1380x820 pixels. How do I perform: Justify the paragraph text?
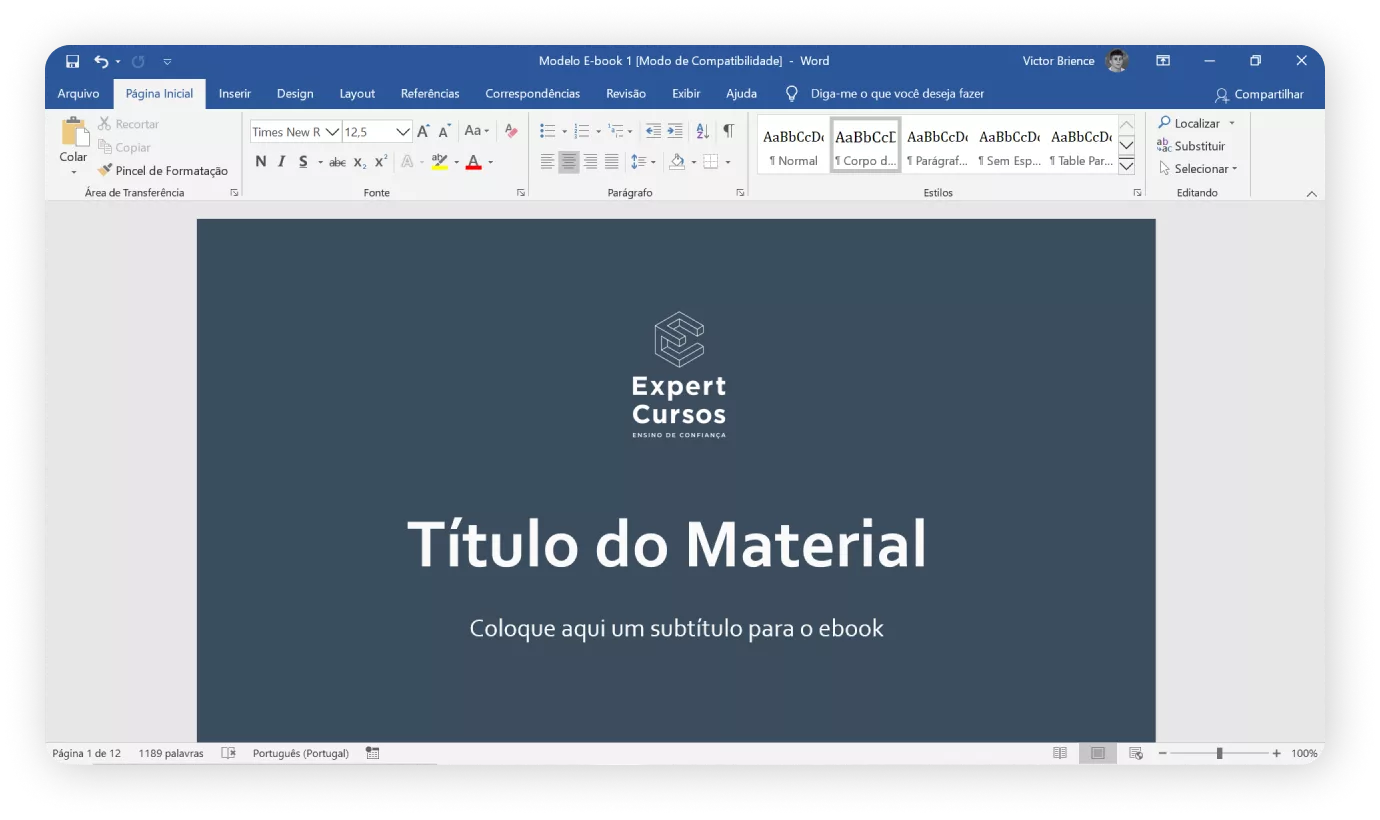pos(611,162)
